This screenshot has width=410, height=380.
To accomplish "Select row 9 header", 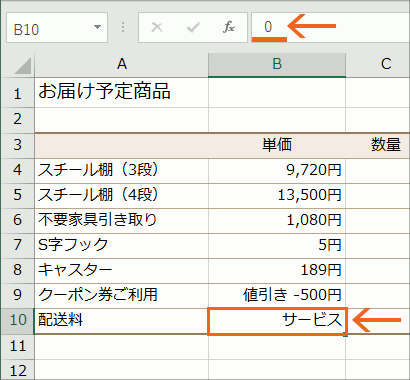I will pyautogui.click(x=17, y=295).
